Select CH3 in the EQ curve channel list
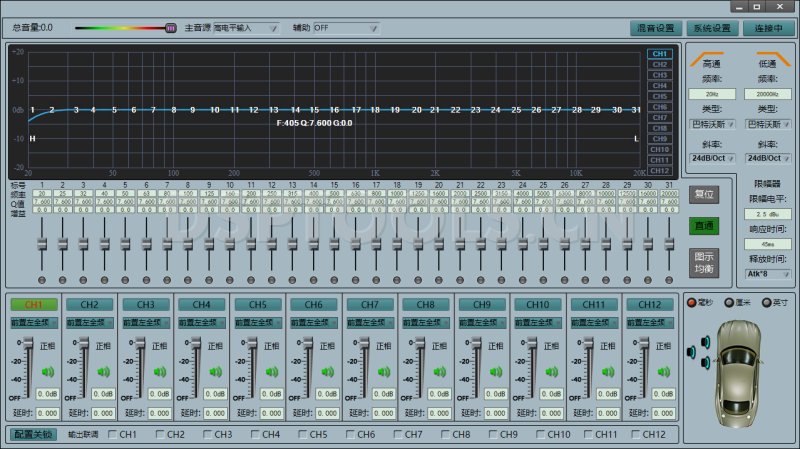This screenshot has width=800, height=449. click(x=659, y=75)
